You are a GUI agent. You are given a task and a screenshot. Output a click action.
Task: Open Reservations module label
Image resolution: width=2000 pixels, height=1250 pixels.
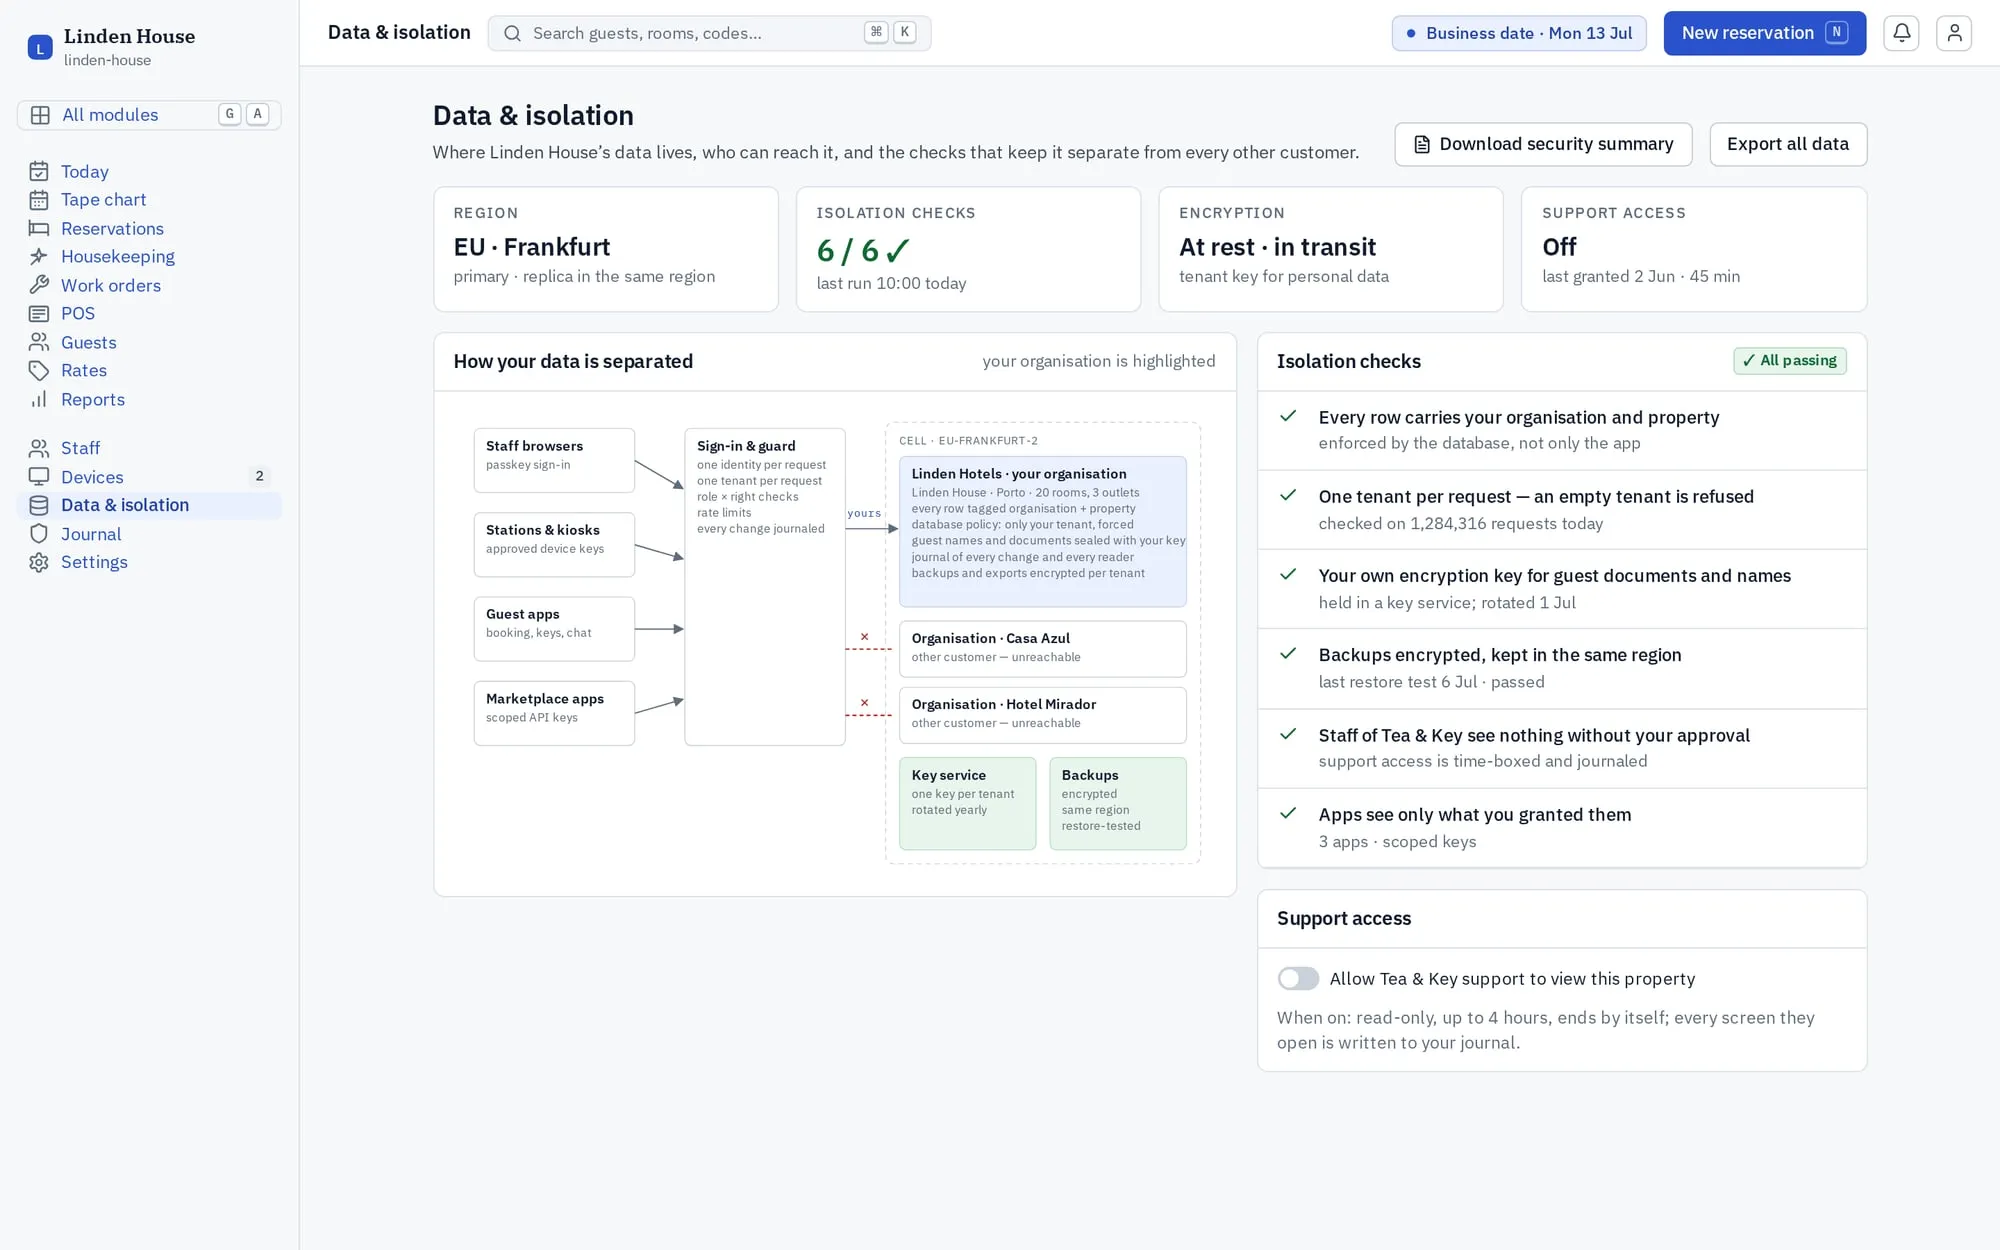point(112,229)
